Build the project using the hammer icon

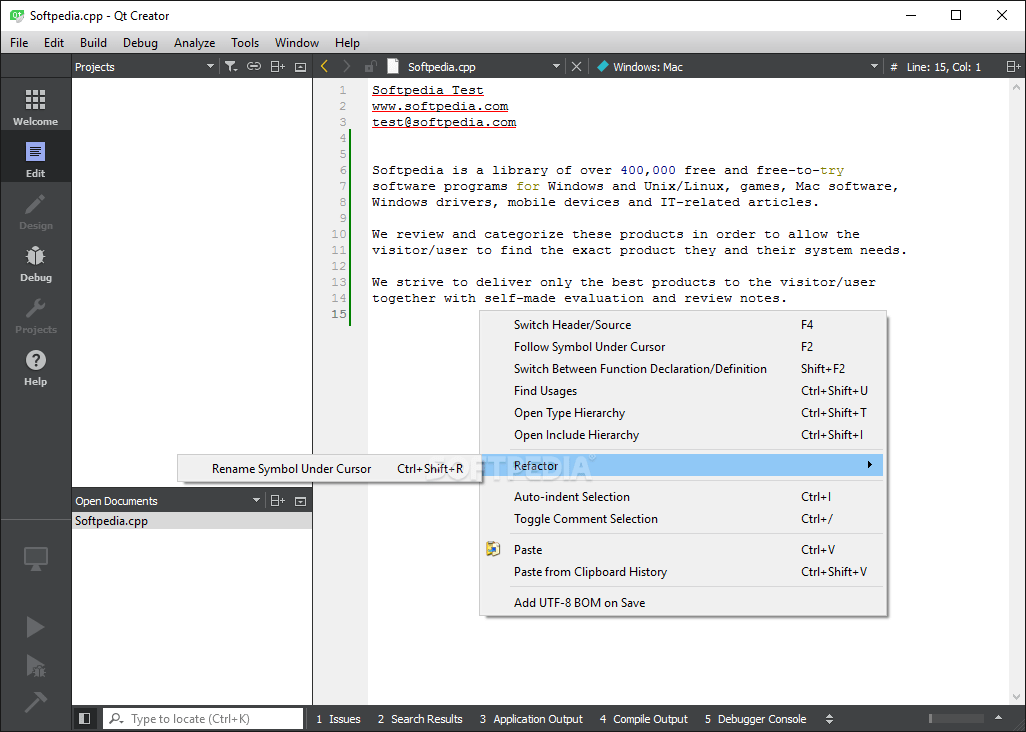pos(35,703)
